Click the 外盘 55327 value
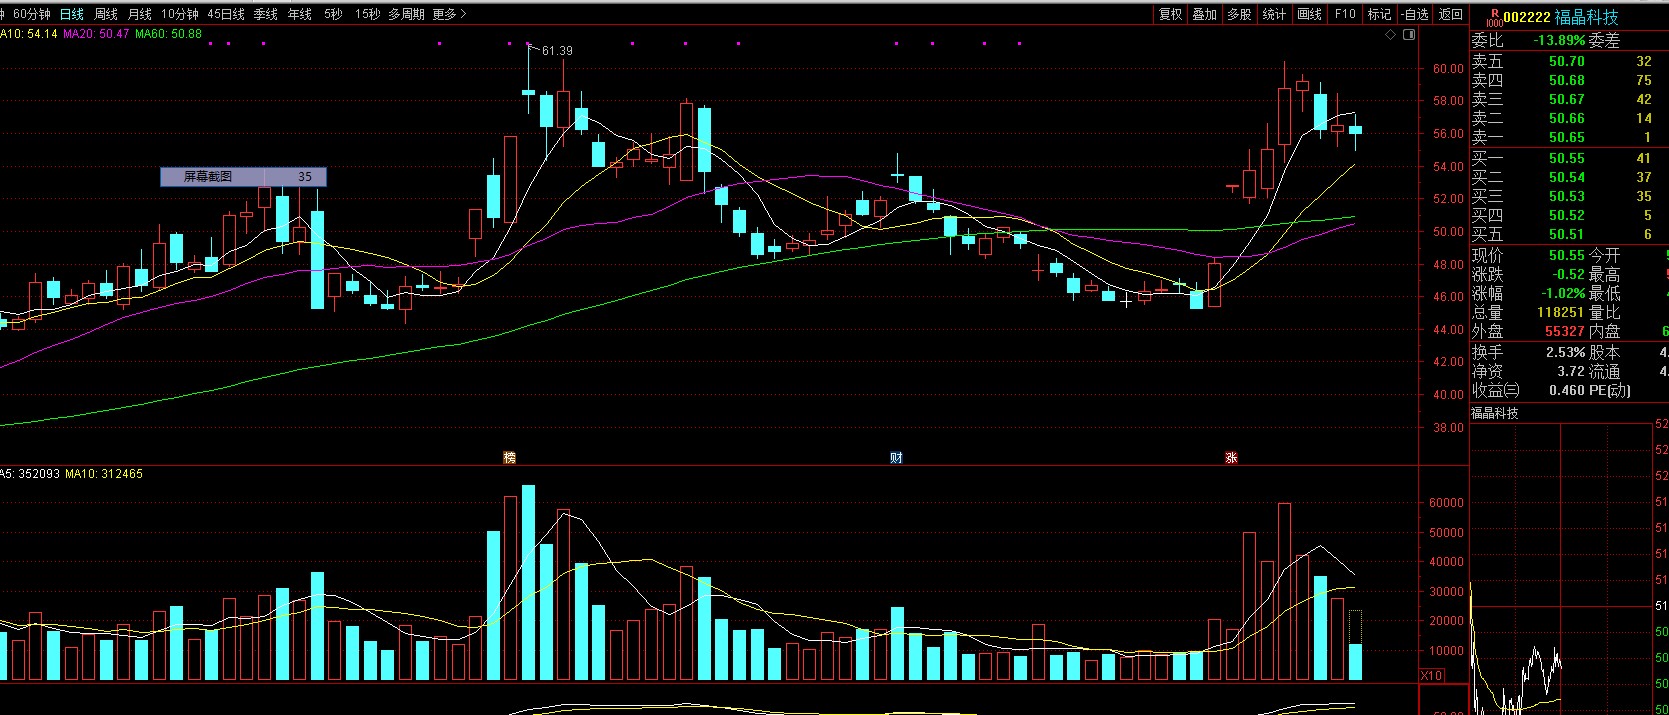 click(1565, 331)
